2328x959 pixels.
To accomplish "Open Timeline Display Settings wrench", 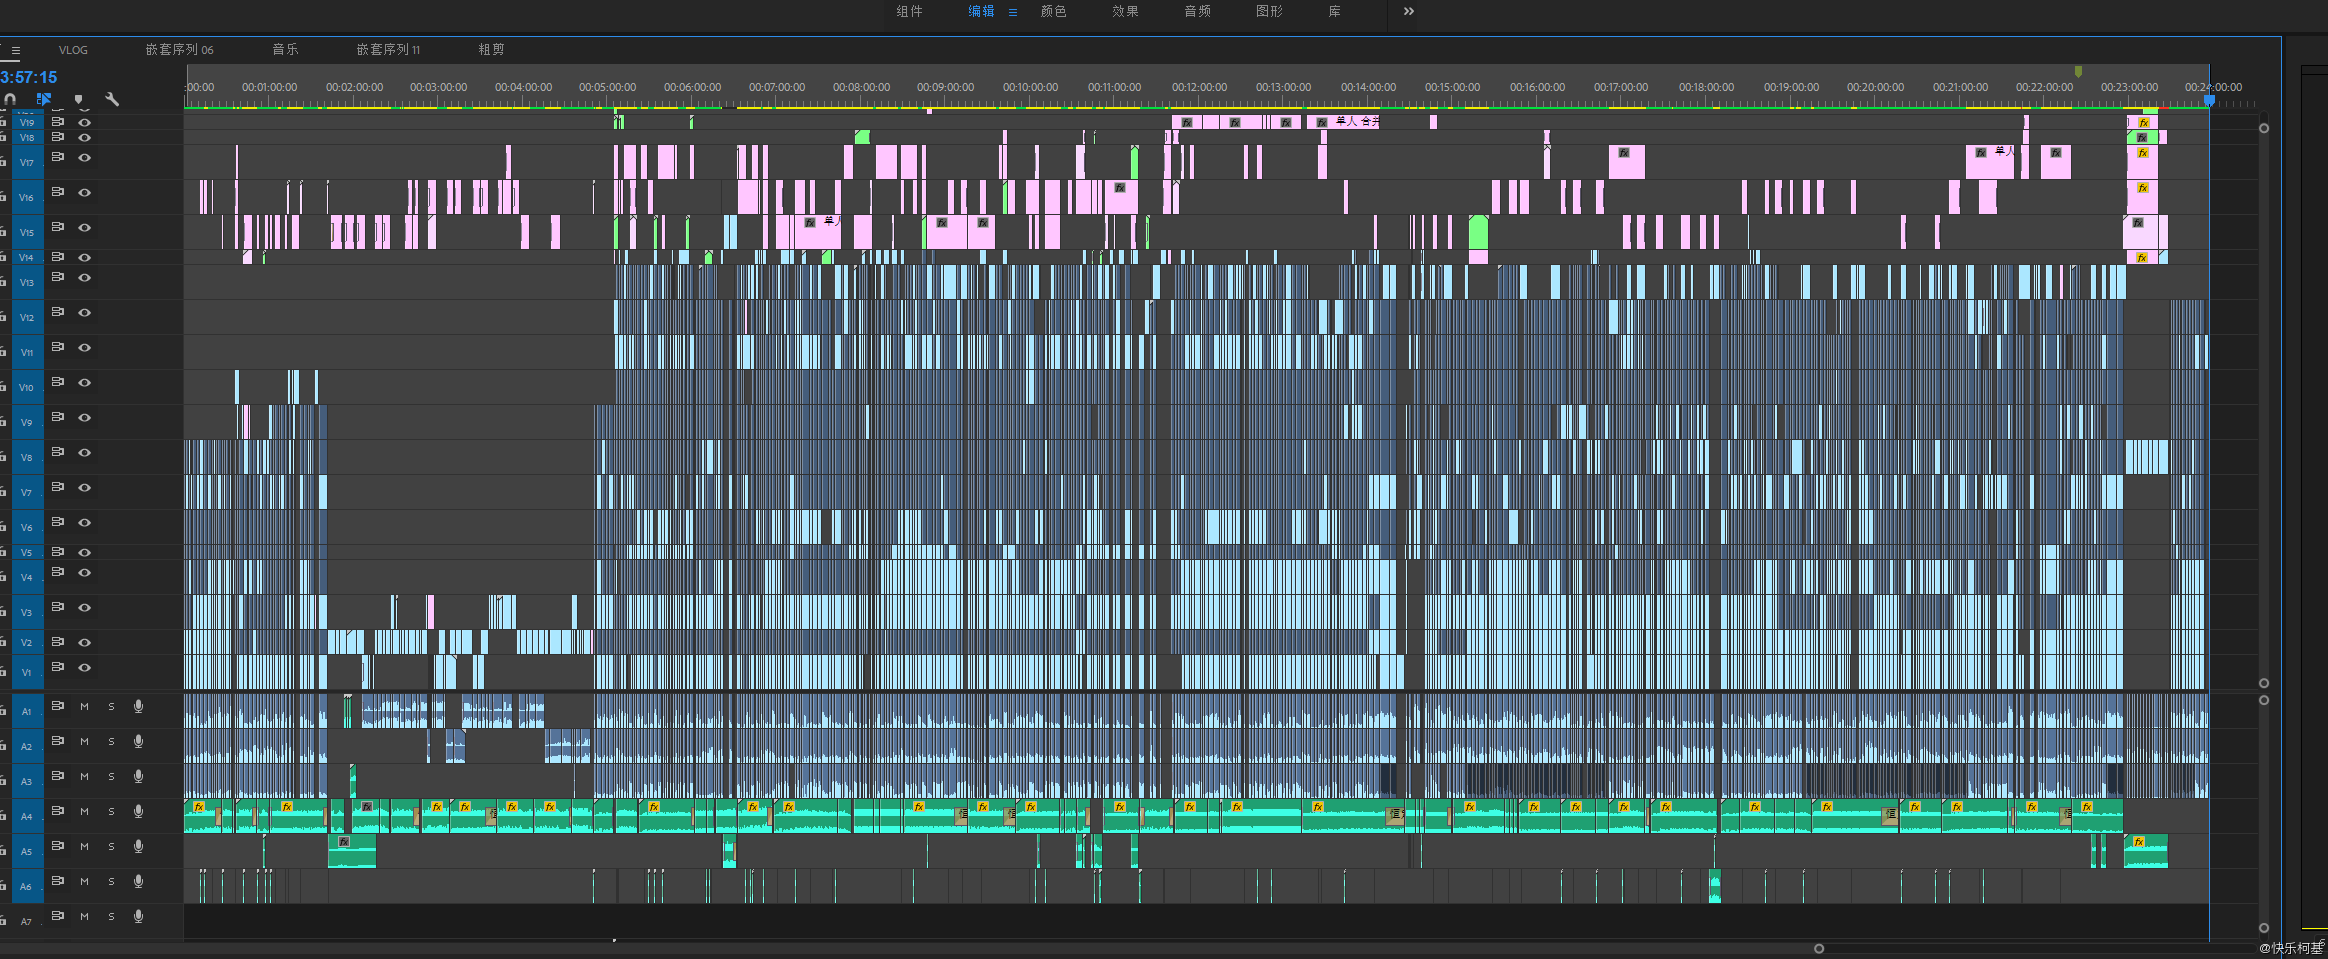I will (112, 99).
